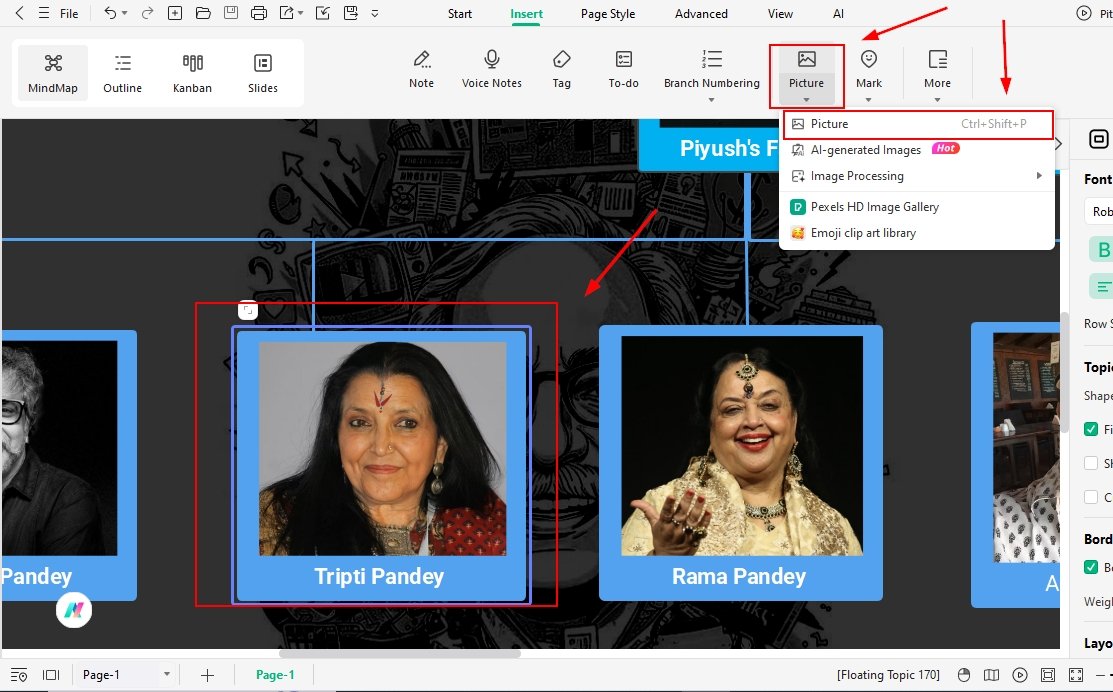Open a file via the folder icon
Viewport: 1113px width, 692px height.
(x=203, y=13)
